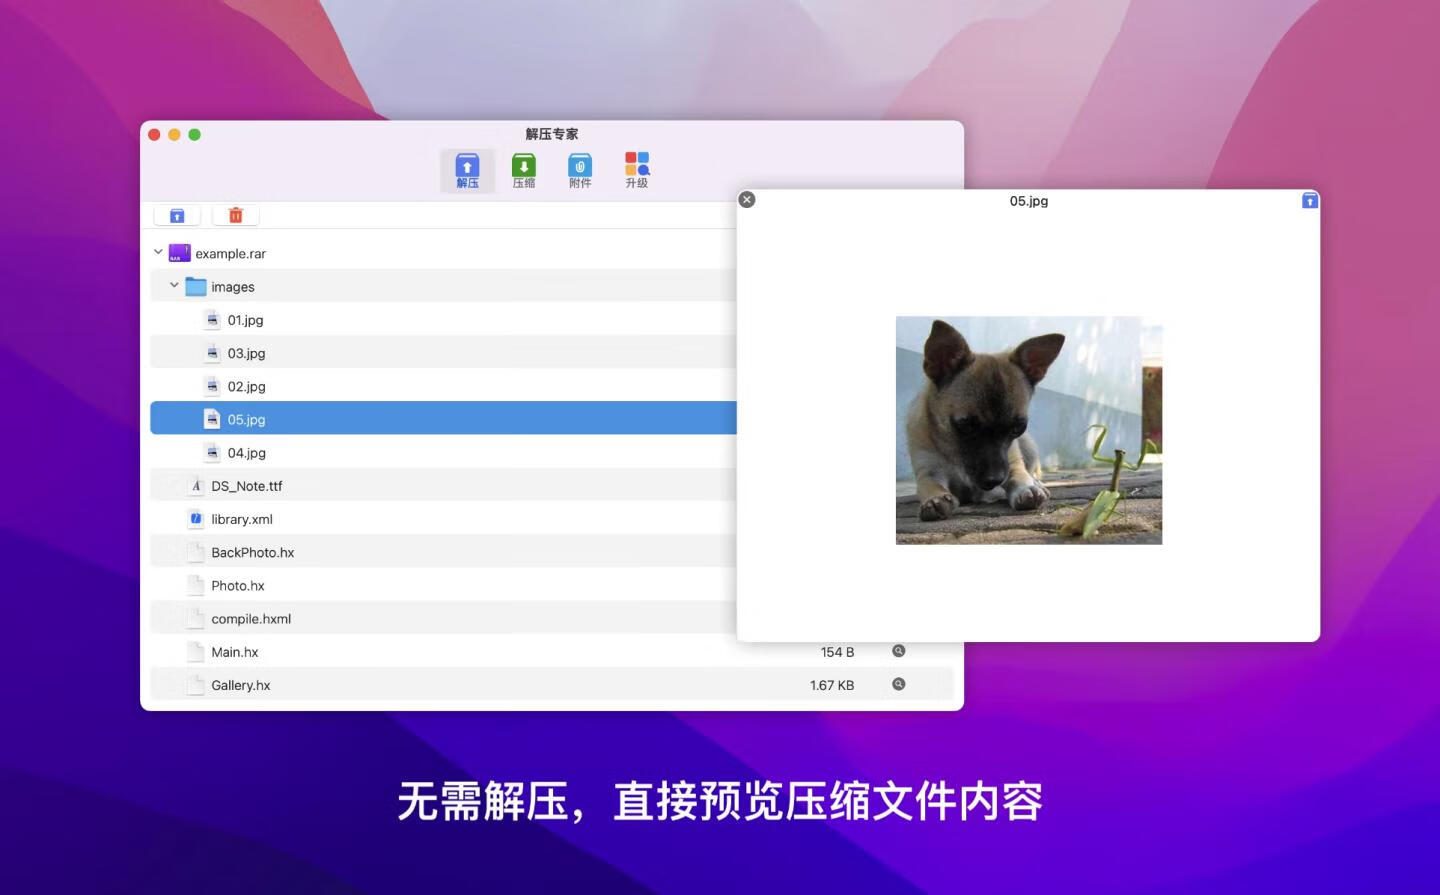Close the 05.jpg preview panel
The height and width of the screenshot is (895, 1440).
tap(747, 200)
